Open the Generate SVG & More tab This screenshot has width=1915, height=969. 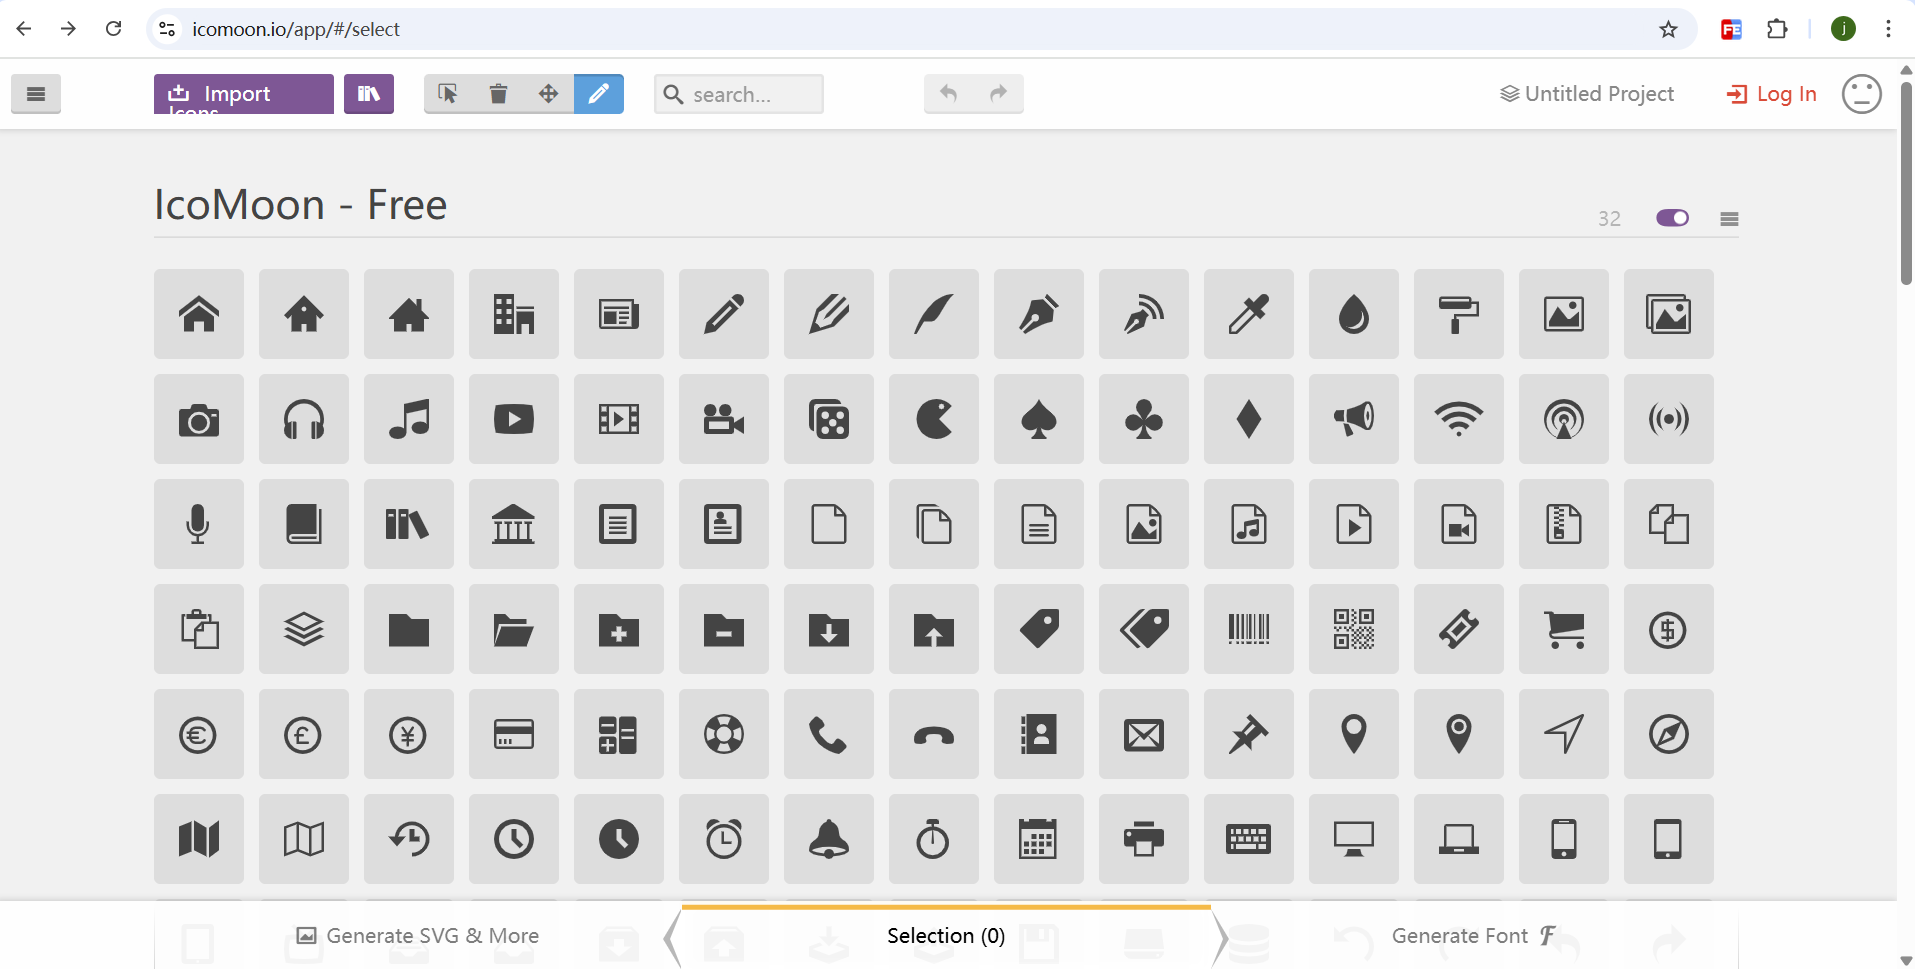point(418,936)
